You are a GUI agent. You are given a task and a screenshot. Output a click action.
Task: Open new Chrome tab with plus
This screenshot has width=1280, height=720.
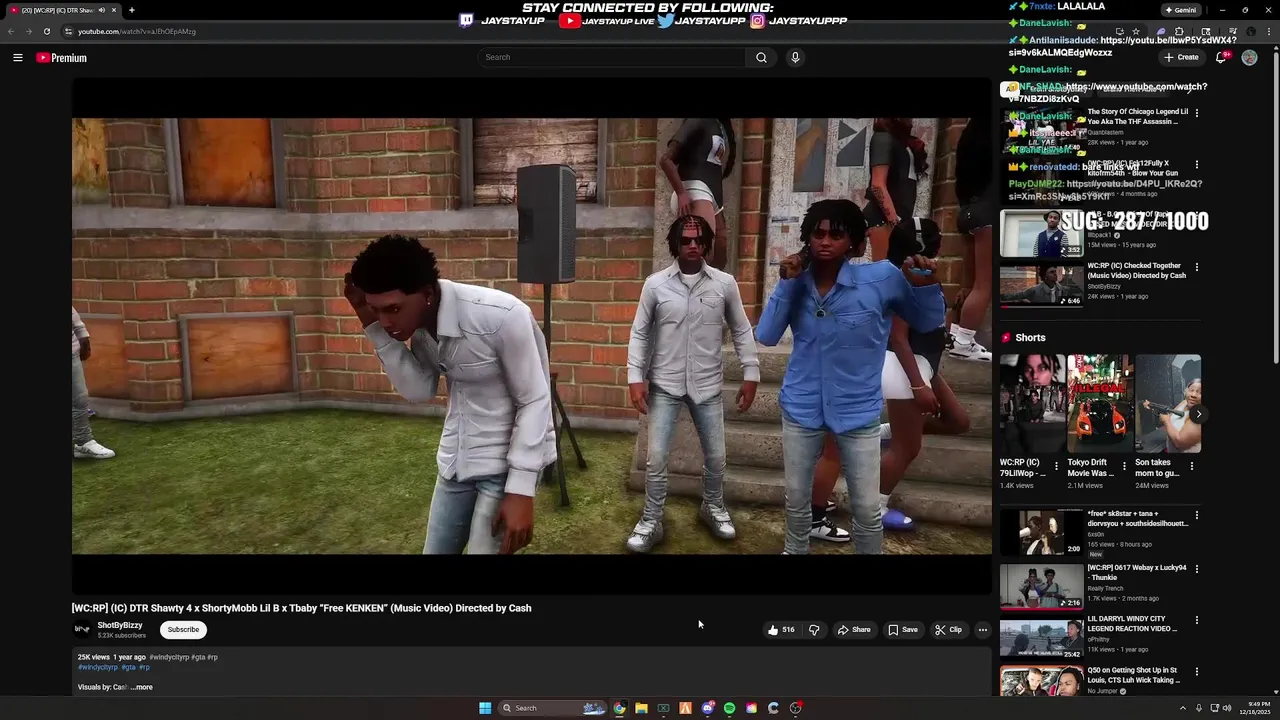pos(131,10)
